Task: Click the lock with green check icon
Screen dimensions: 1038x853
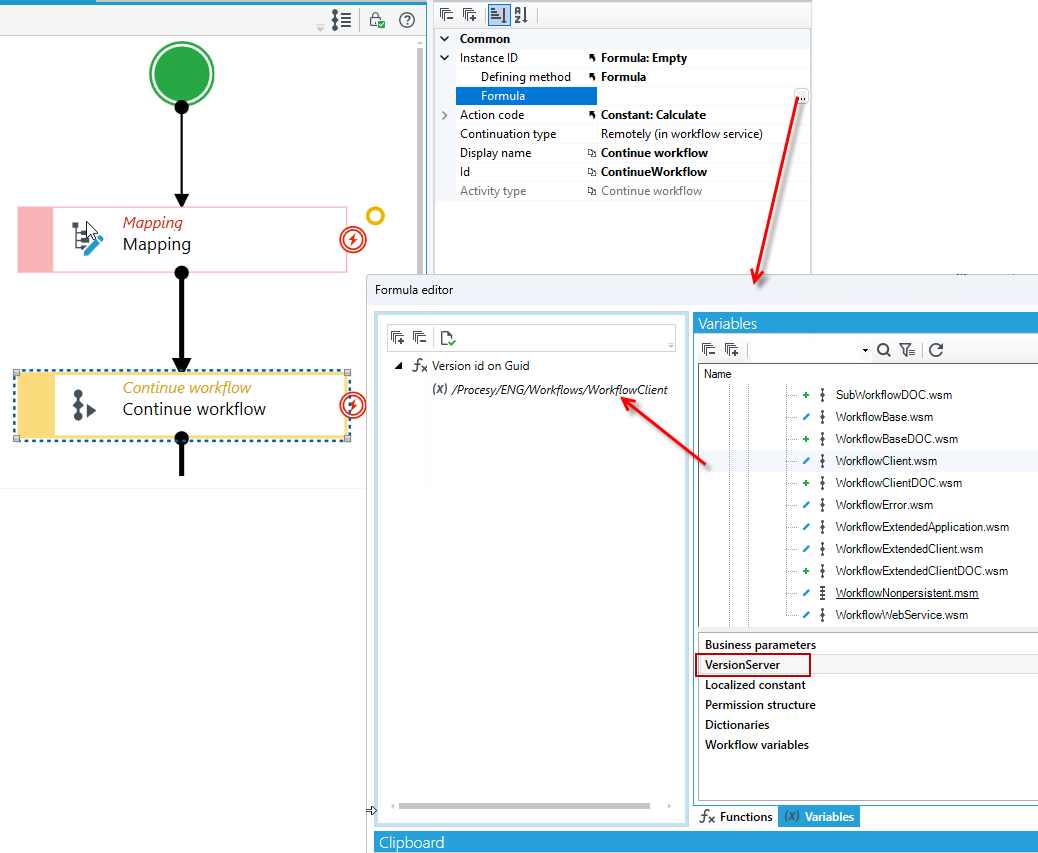Action: 377,20
